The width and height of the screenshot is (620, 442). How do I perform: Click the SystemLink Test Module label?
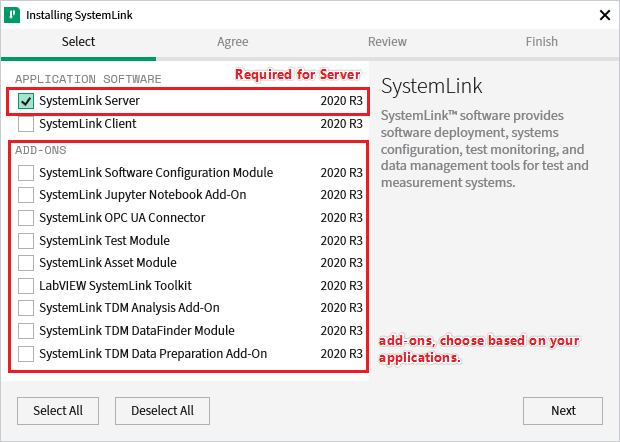pos(104,241)
